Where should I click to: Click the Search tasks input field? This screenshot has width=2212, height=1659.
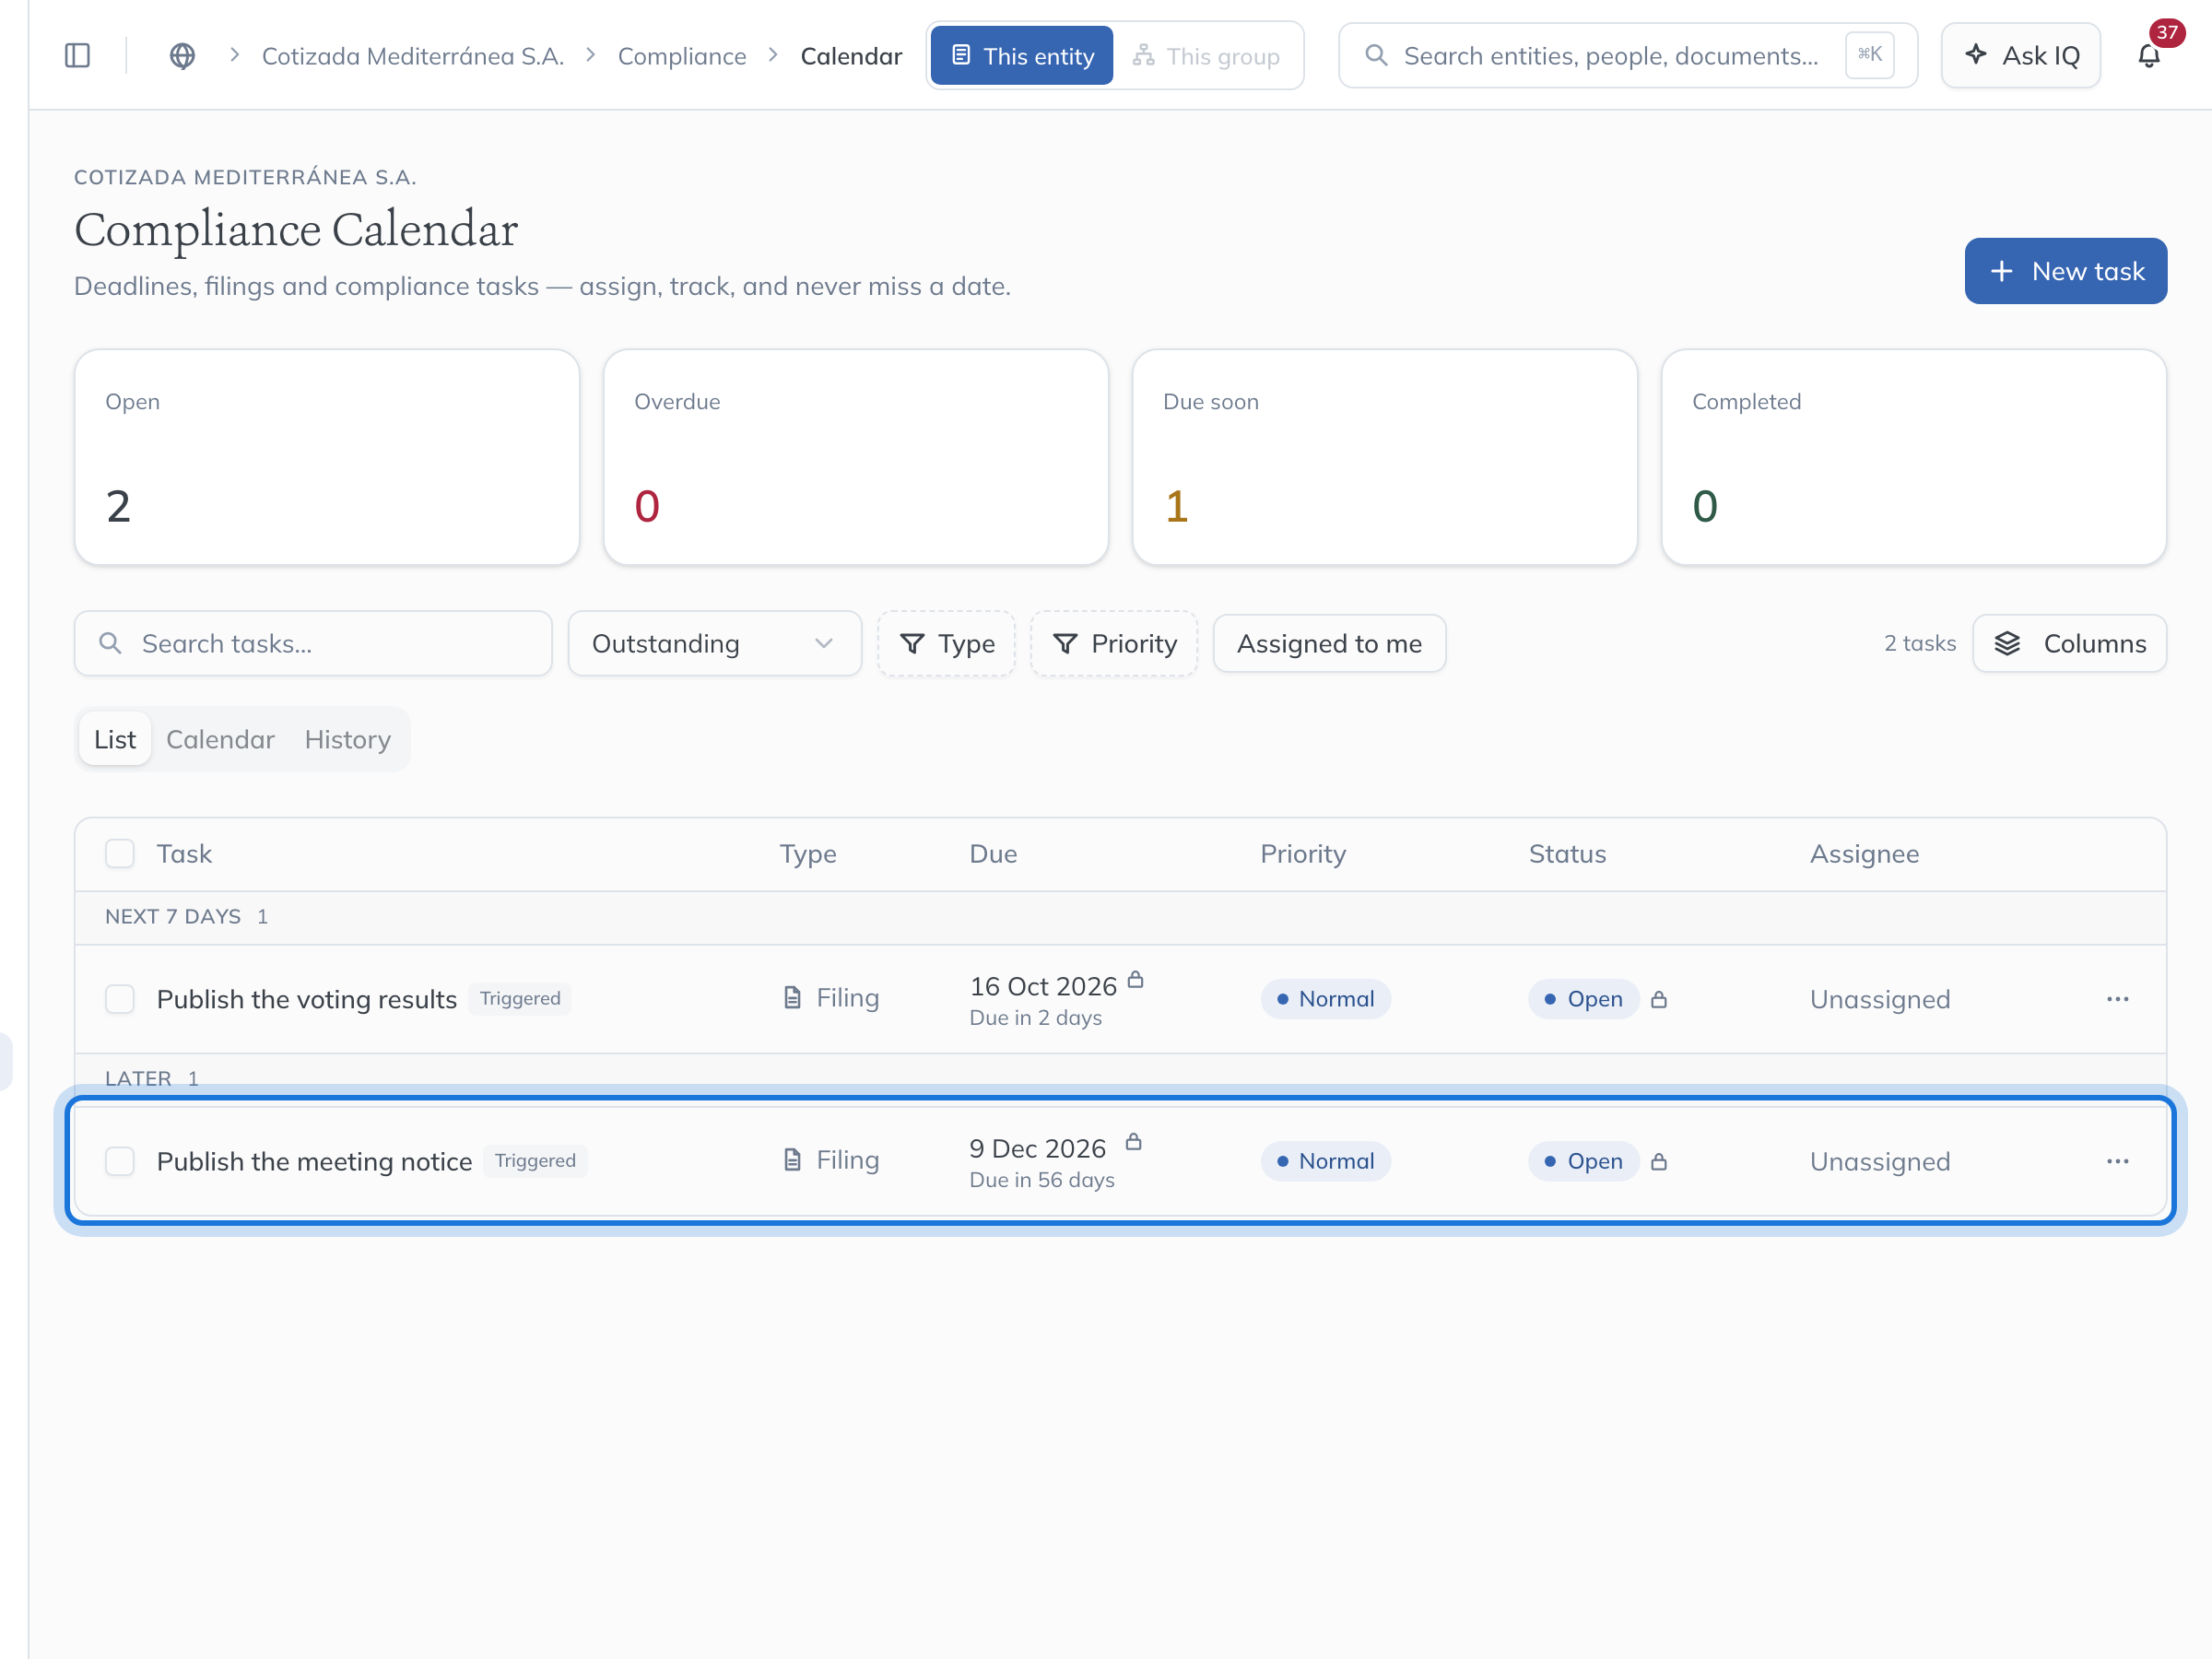[313, 643]
